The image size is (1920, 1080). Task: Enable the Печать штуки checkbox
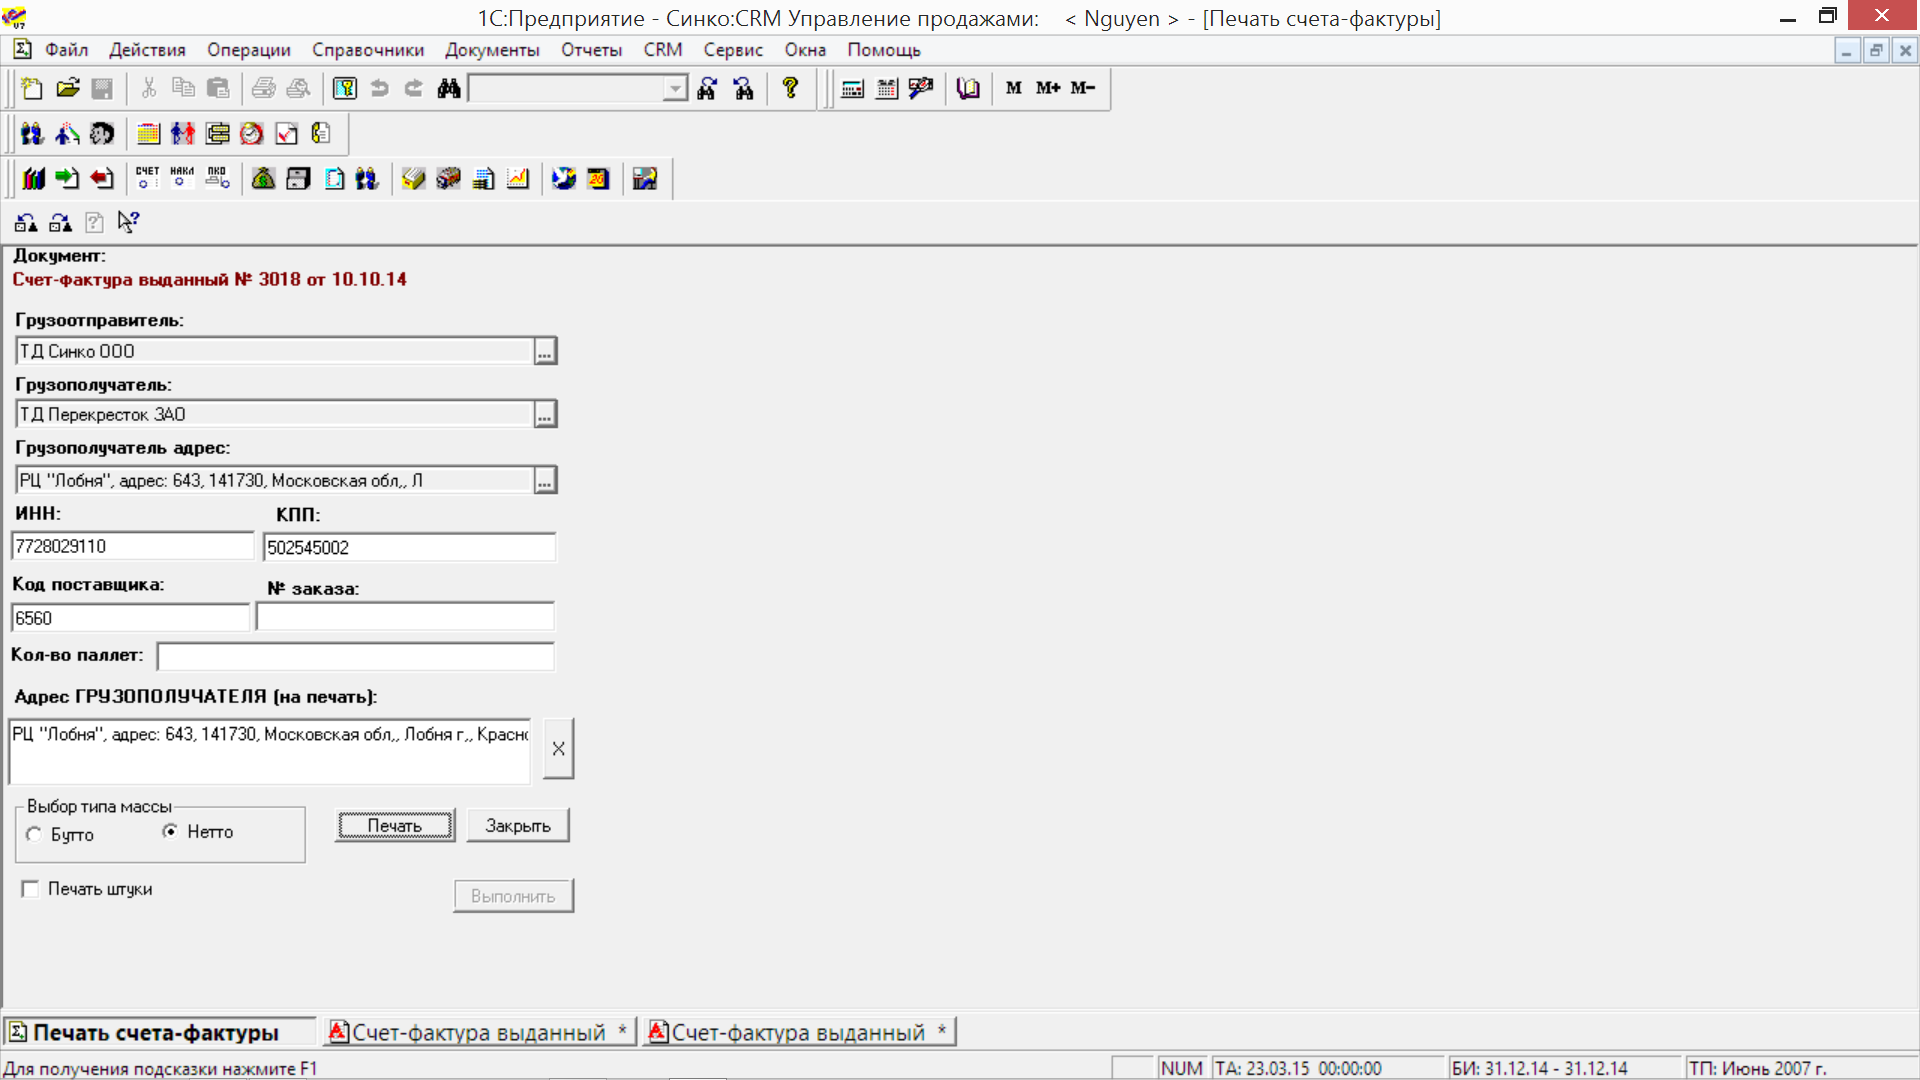31,889
